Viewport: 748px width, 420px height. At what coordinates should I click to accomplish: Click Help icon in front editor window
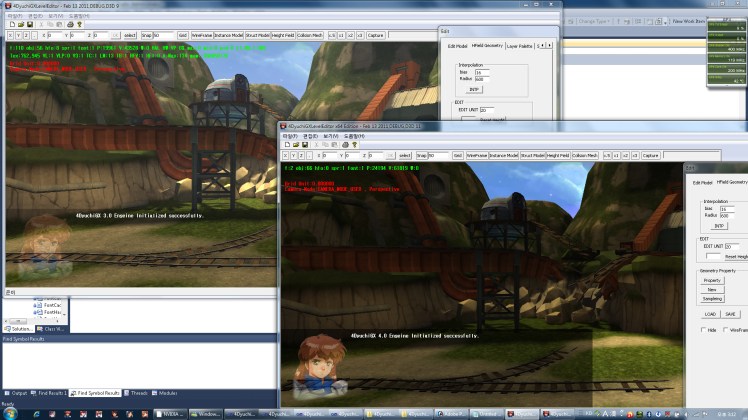pyautogui.click(x=354, y=145)
